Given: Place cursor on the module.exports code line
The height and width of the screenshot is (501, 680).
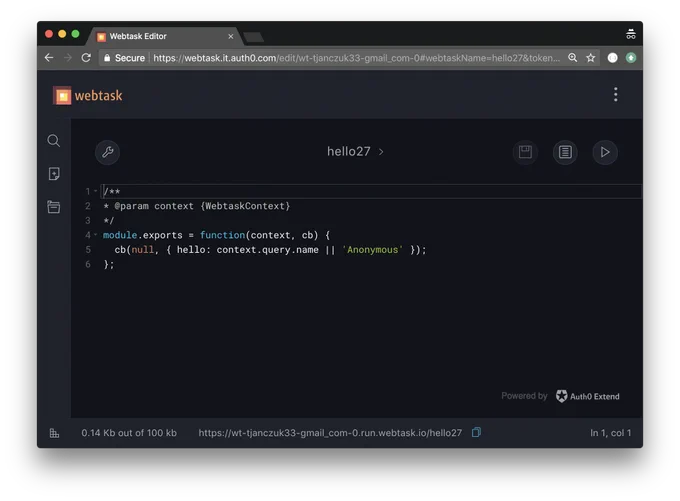Looking at the screenshot, I should tap(216, 235).
